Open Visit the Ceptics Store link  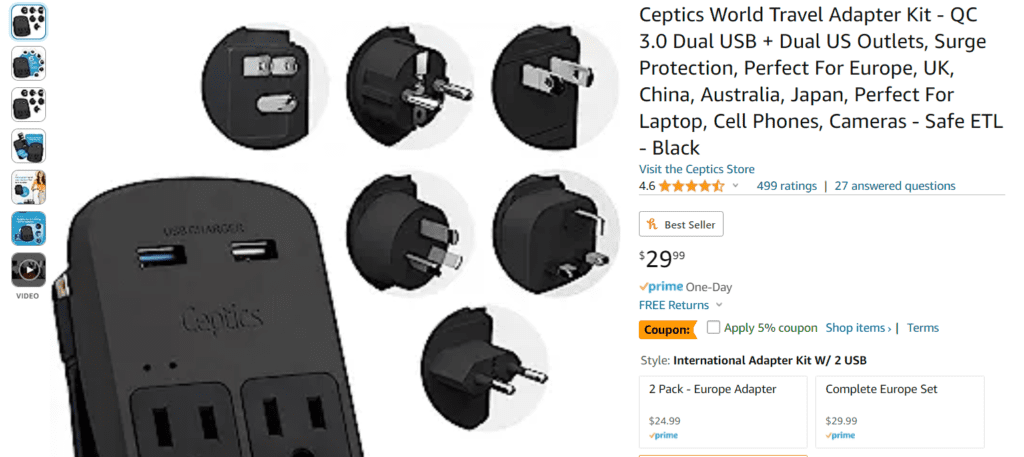click(696, 169)
